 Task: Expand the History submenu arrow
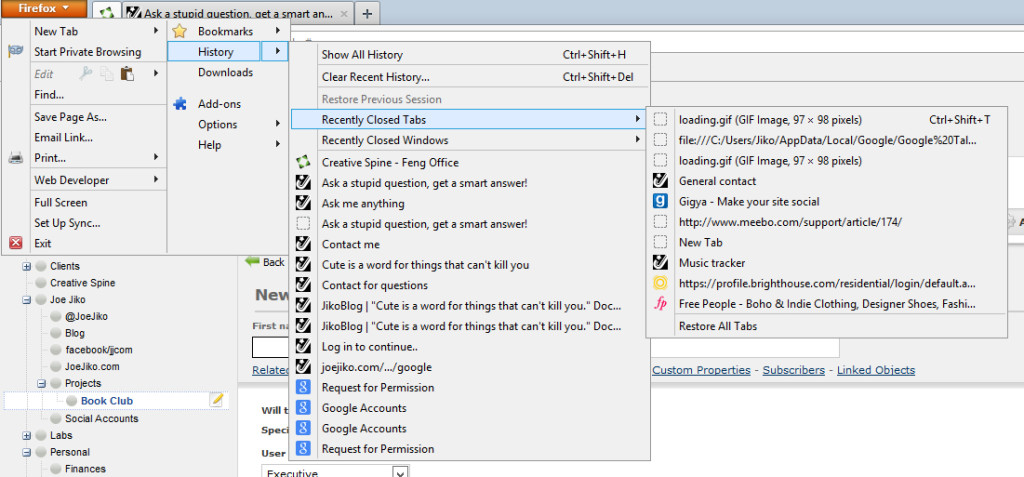tap(275, 51)
